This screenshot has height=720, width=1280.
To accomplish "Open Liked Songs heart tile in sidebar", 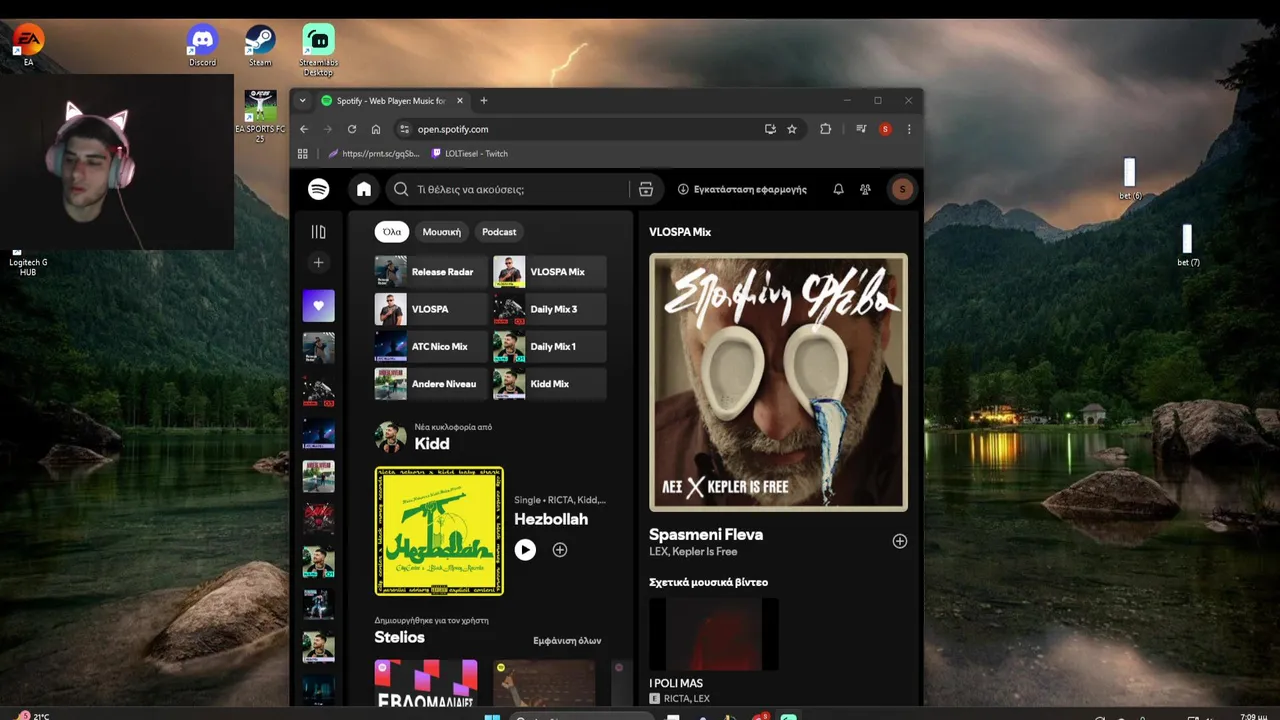I will pos(318,306).
